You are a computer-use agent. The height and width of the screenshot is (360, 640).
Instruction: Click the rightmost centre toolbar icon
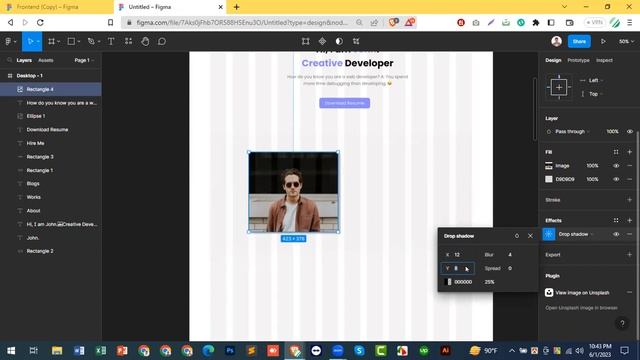(x=356, y=41)
